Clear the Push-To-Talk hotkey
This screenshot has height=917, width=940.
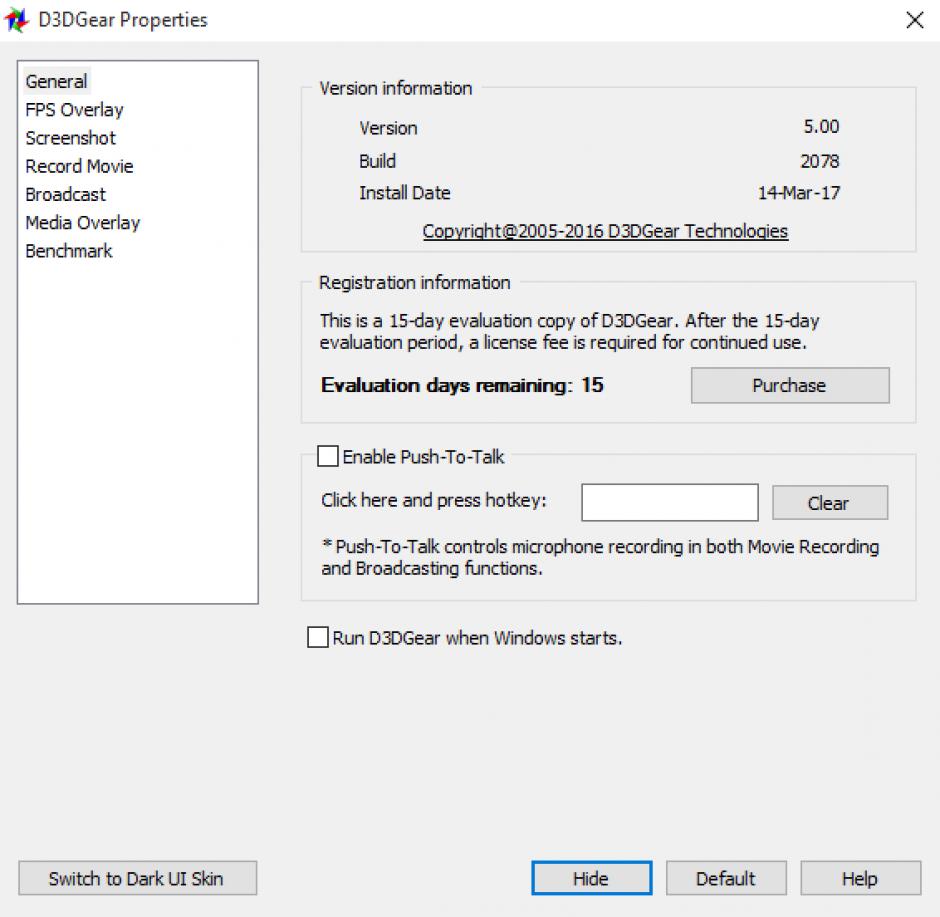point(830,502)
